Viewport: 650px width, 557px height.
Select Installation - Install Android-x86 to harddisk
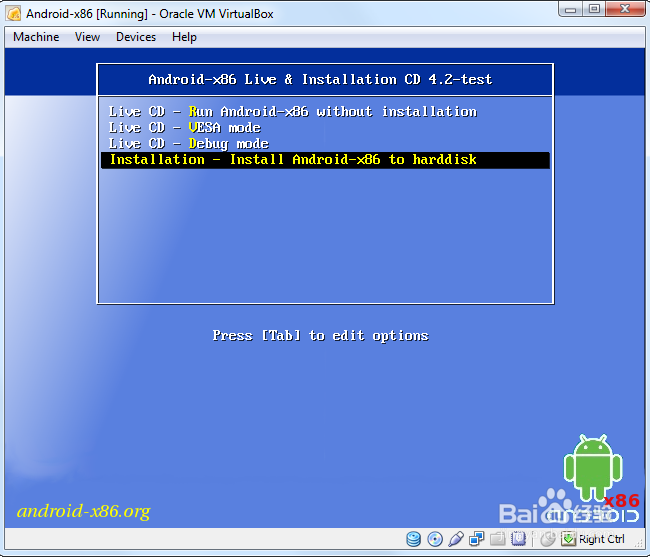[x=325, y=160]
